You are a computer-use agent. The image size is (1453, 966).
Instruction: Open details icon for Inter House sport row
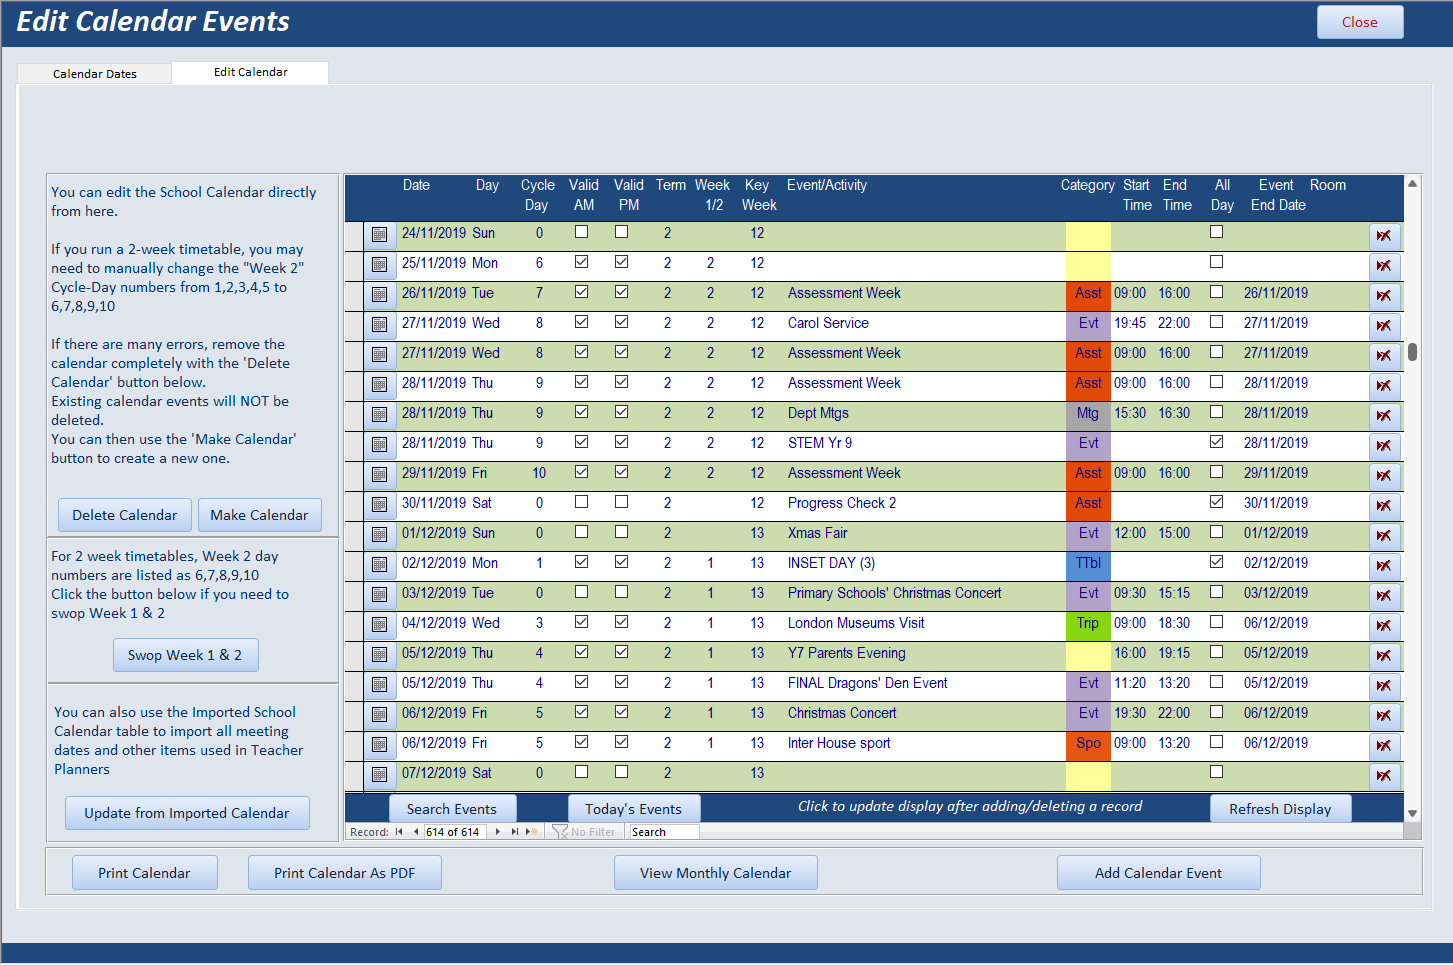(x=379, y=745)
